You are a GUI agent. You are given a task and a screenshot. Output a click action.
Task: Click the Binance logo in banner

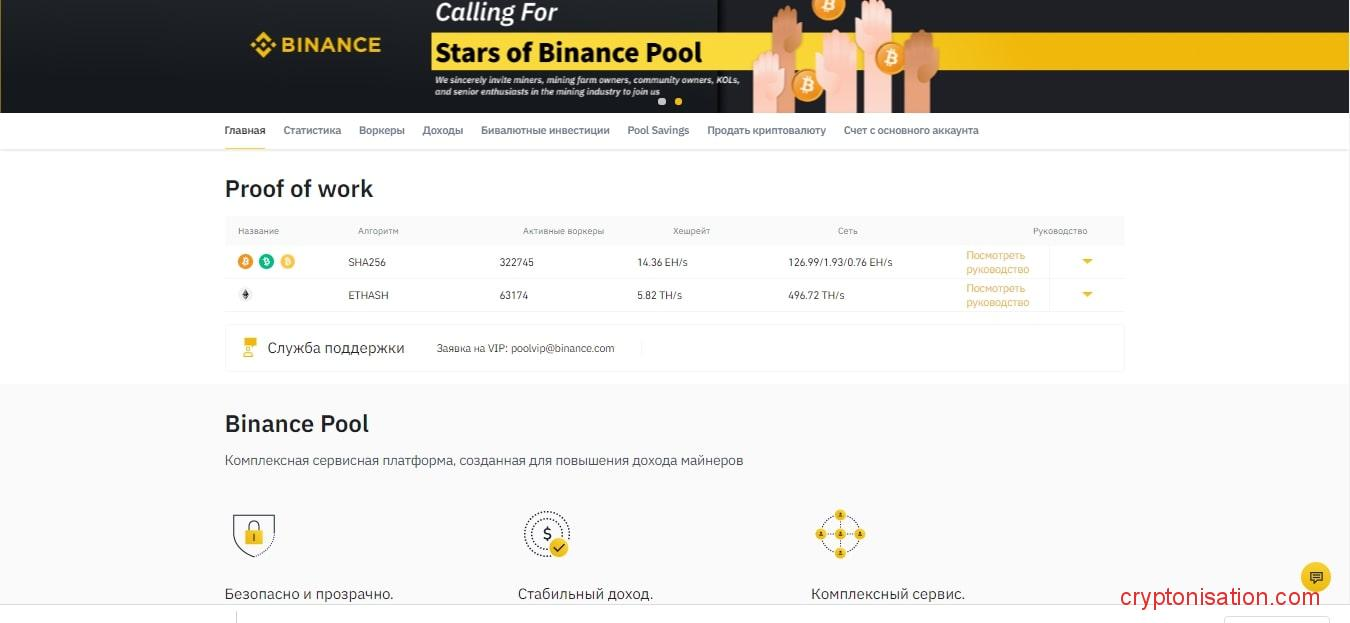(x=315, y=45)
